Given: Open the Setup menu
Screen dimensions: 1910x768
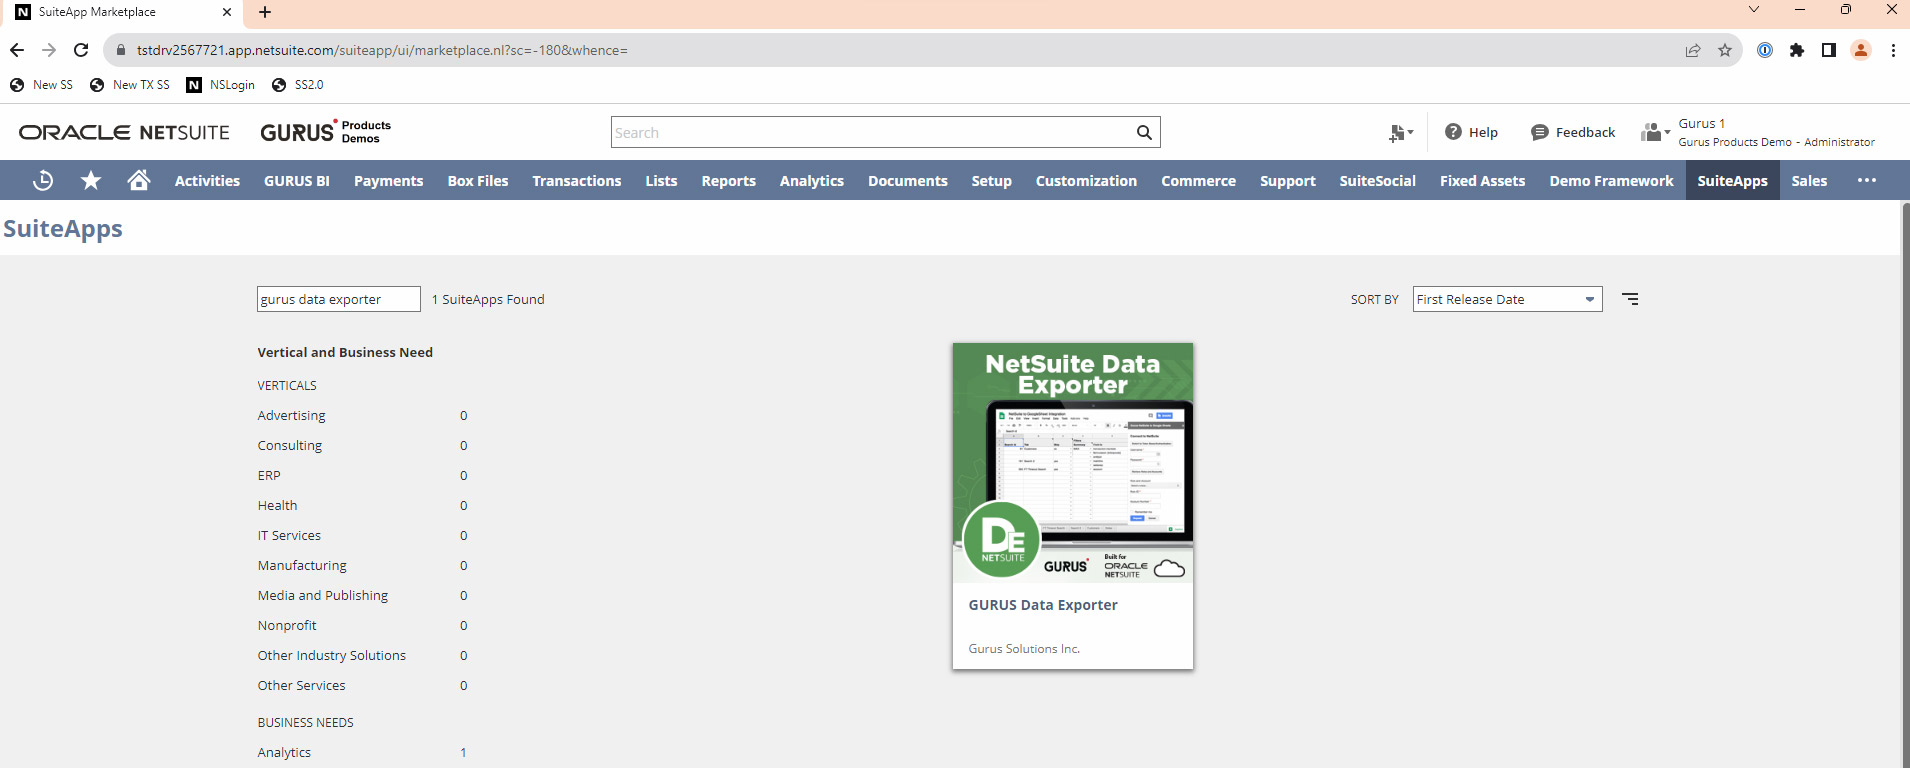Looking at the screenshot, I should pyautogui.click(x=991, y=181).
